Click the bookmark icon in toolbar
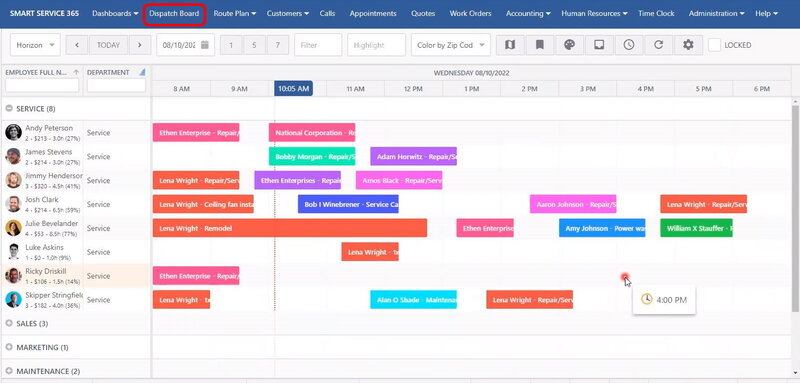This screenshot has height=383, width=800. 540,45
